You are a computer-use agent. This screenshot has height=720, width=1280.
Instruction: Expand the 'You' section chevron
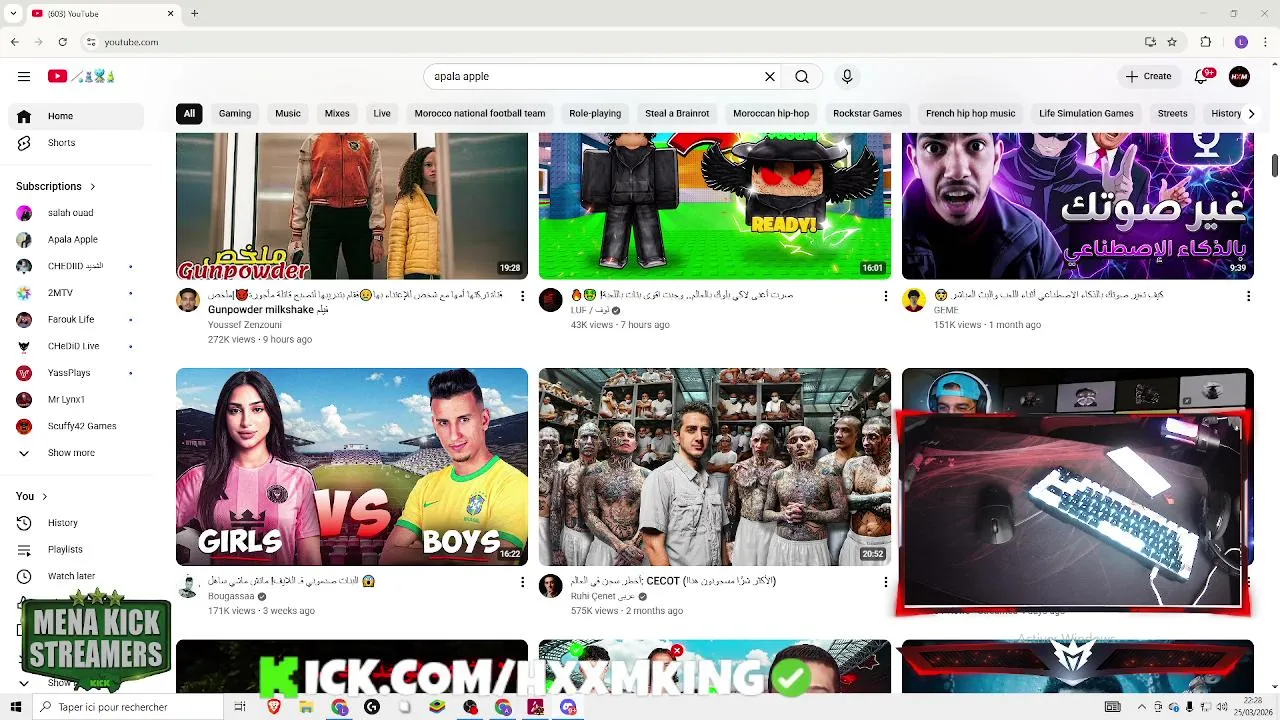pos(44,496)
